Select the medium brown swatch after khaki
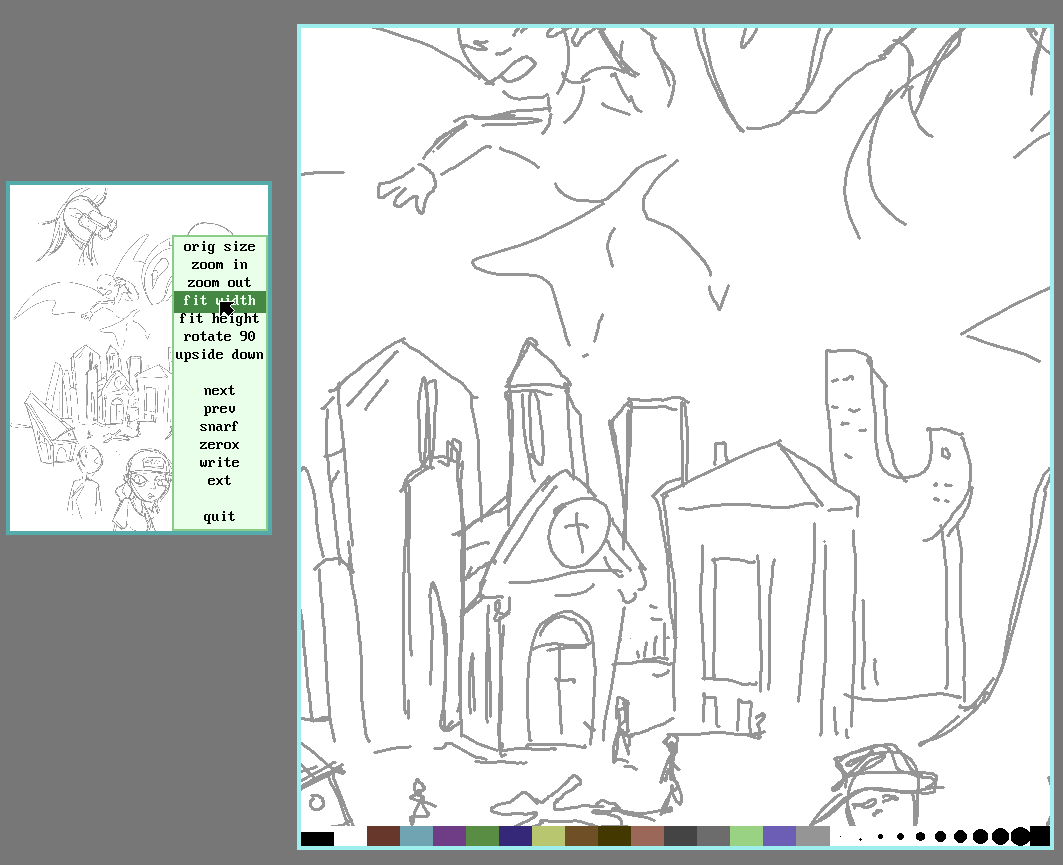 (x=582, y=837)
